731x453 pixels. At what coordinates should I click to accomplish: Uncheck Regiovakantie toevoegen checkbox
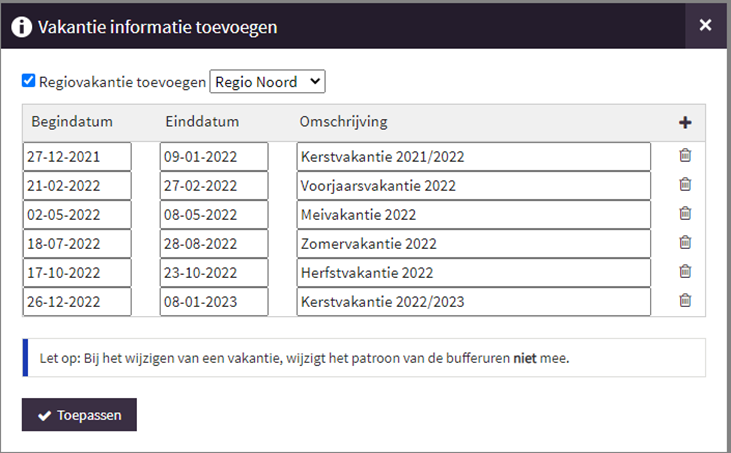click(x=28, y=81)
